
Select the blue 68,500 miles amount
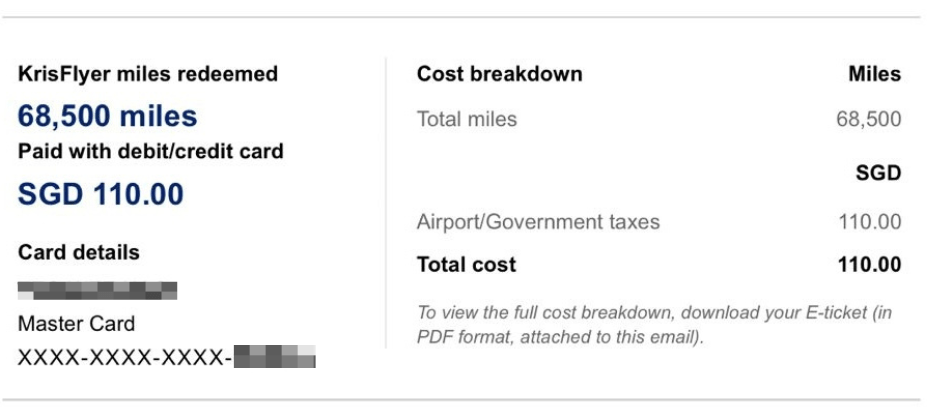tap(107, 117)
